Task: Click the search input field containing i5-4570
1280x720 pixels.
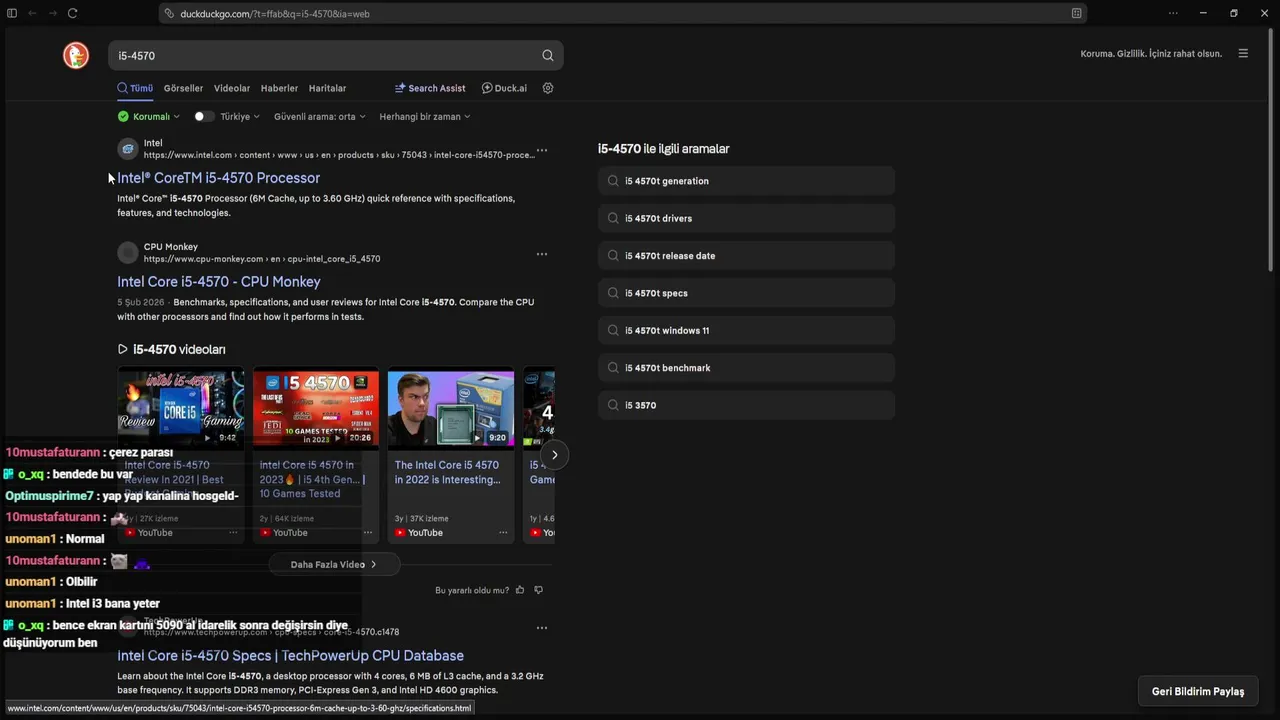Action: click(325, 56)
